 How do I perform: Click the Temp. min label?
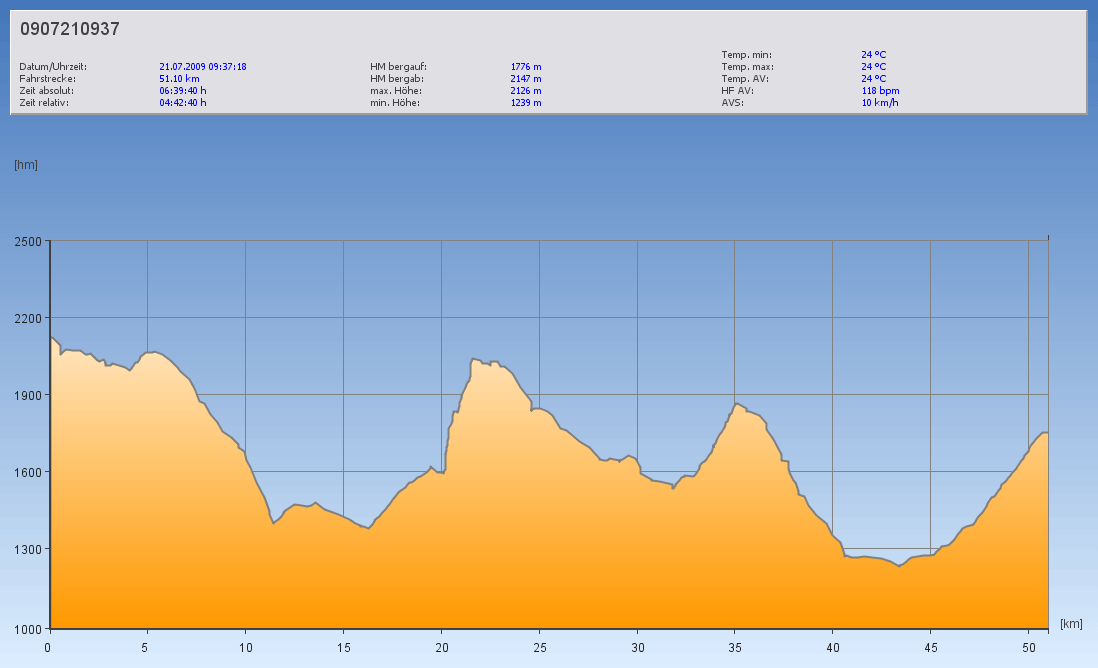coord(746,55)
